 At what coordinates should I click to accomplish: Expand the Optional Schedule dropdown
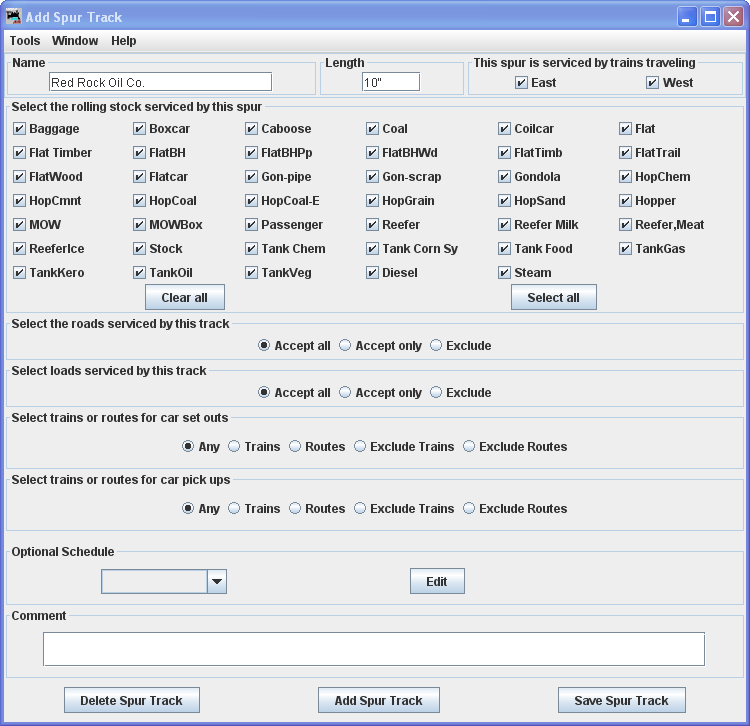click(x=217, y=582)
